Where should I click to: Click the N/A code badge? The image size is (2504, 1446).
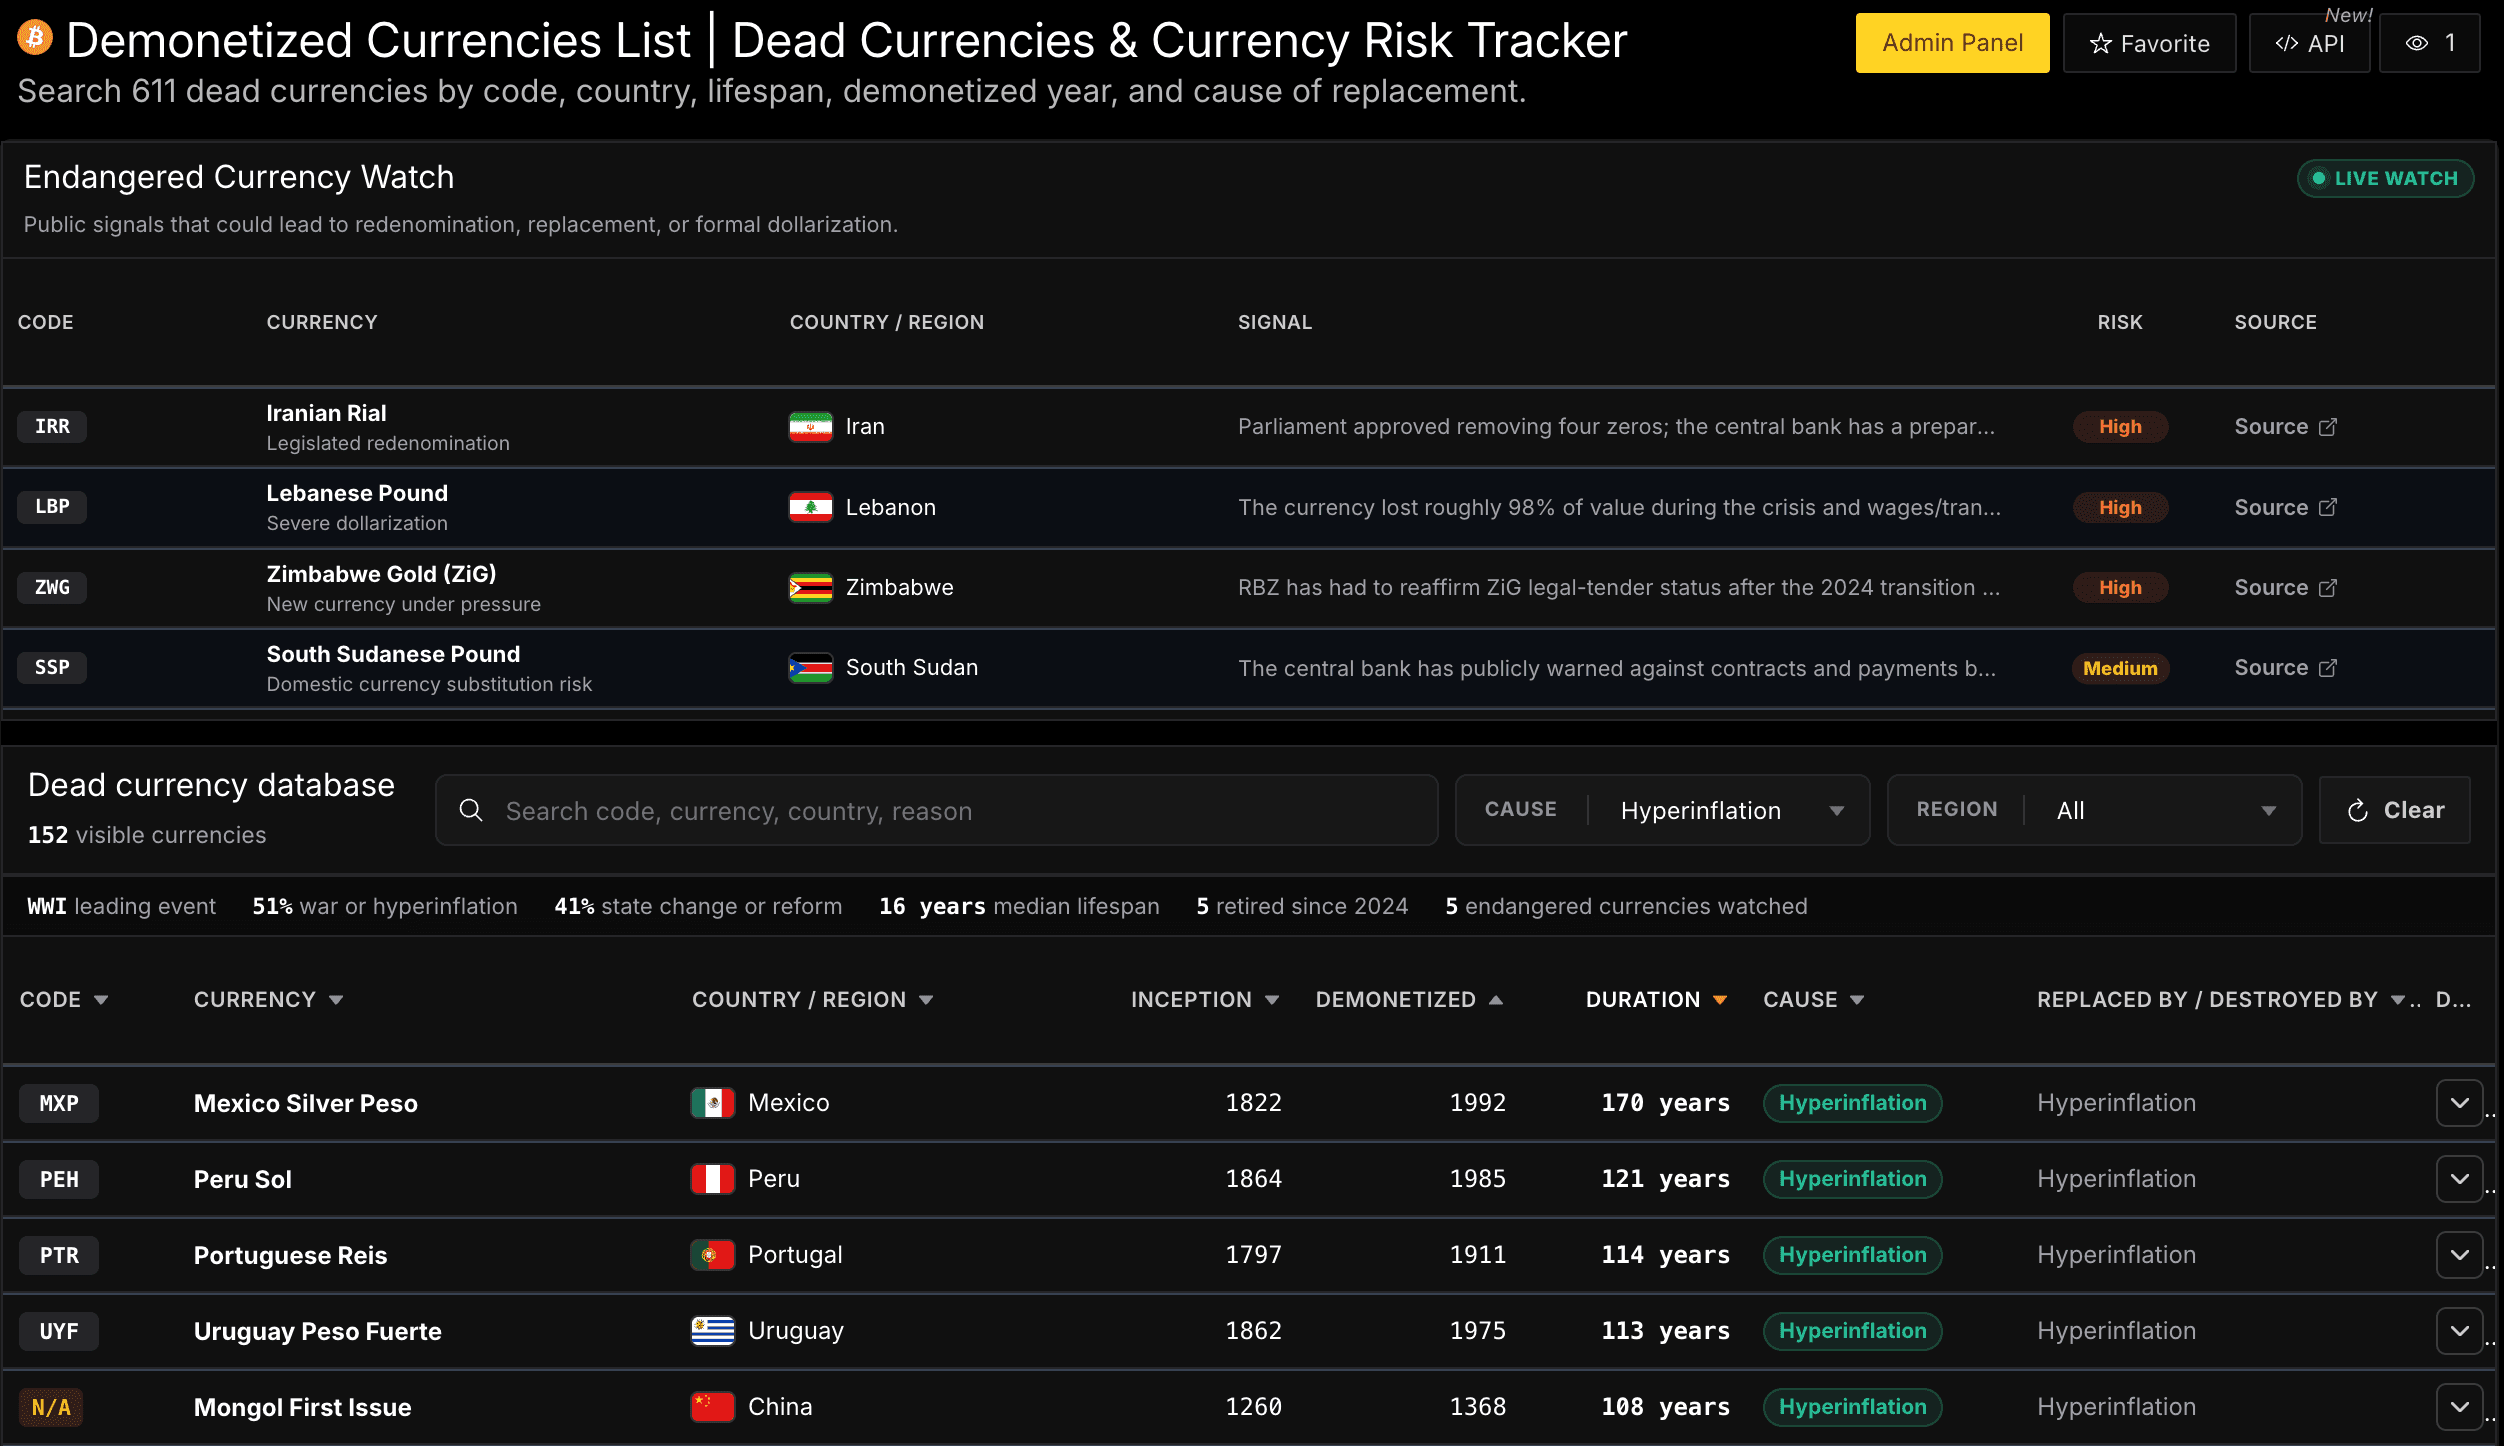click(51, 1407)
